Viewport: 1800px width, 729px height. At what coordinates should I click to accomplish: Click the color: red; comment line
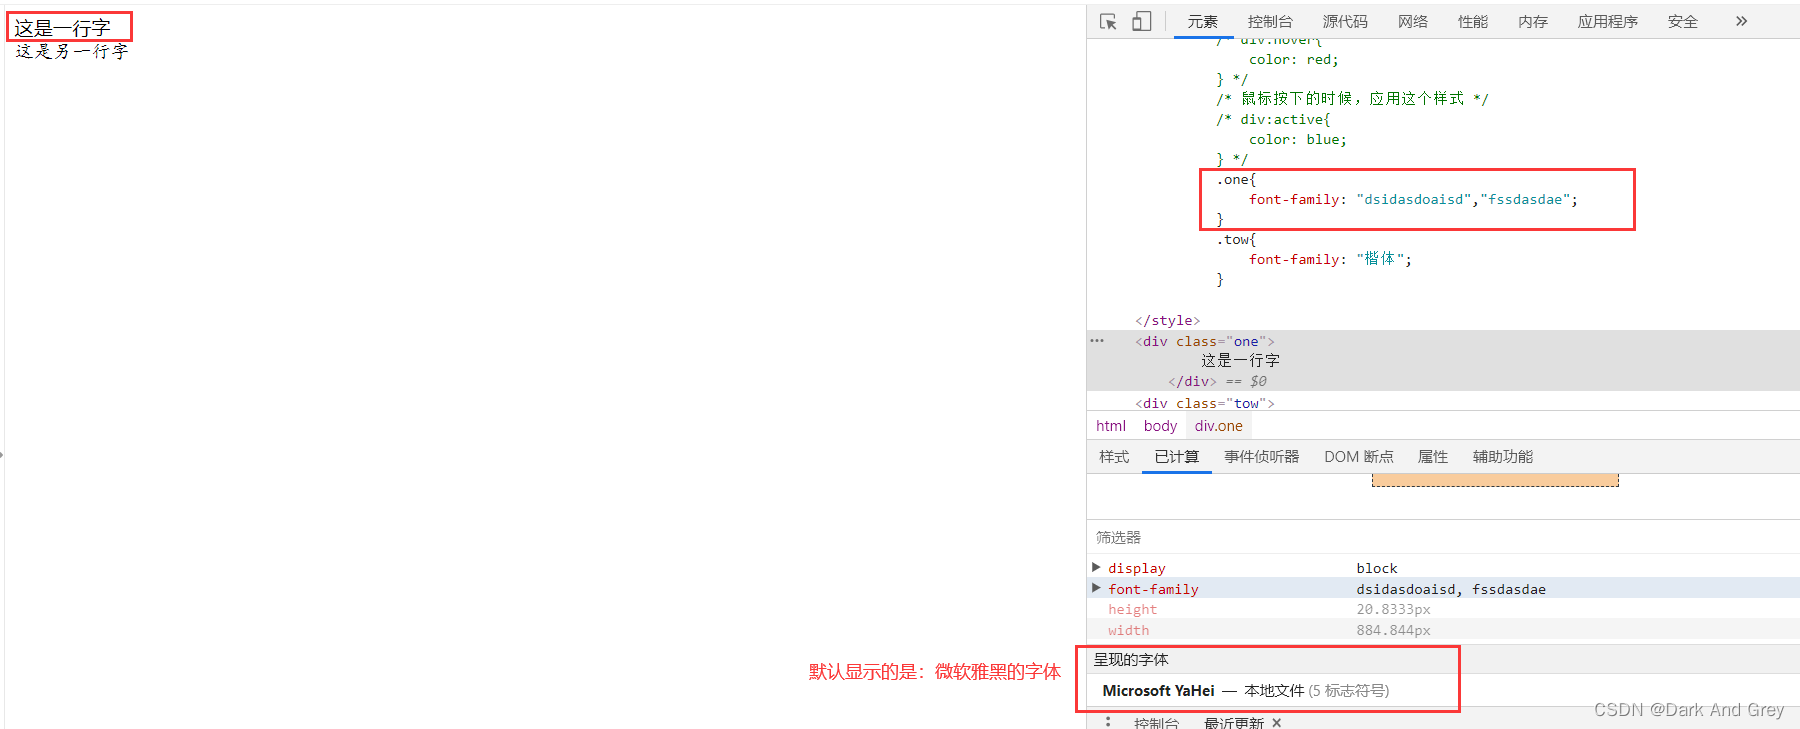click(1293, 60)
